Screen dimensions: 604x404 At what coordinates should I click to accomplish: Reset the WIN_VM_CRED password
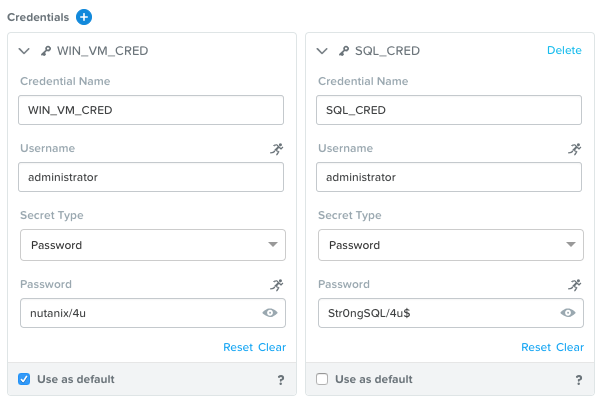pyautogui.click(x=238, y=347)
